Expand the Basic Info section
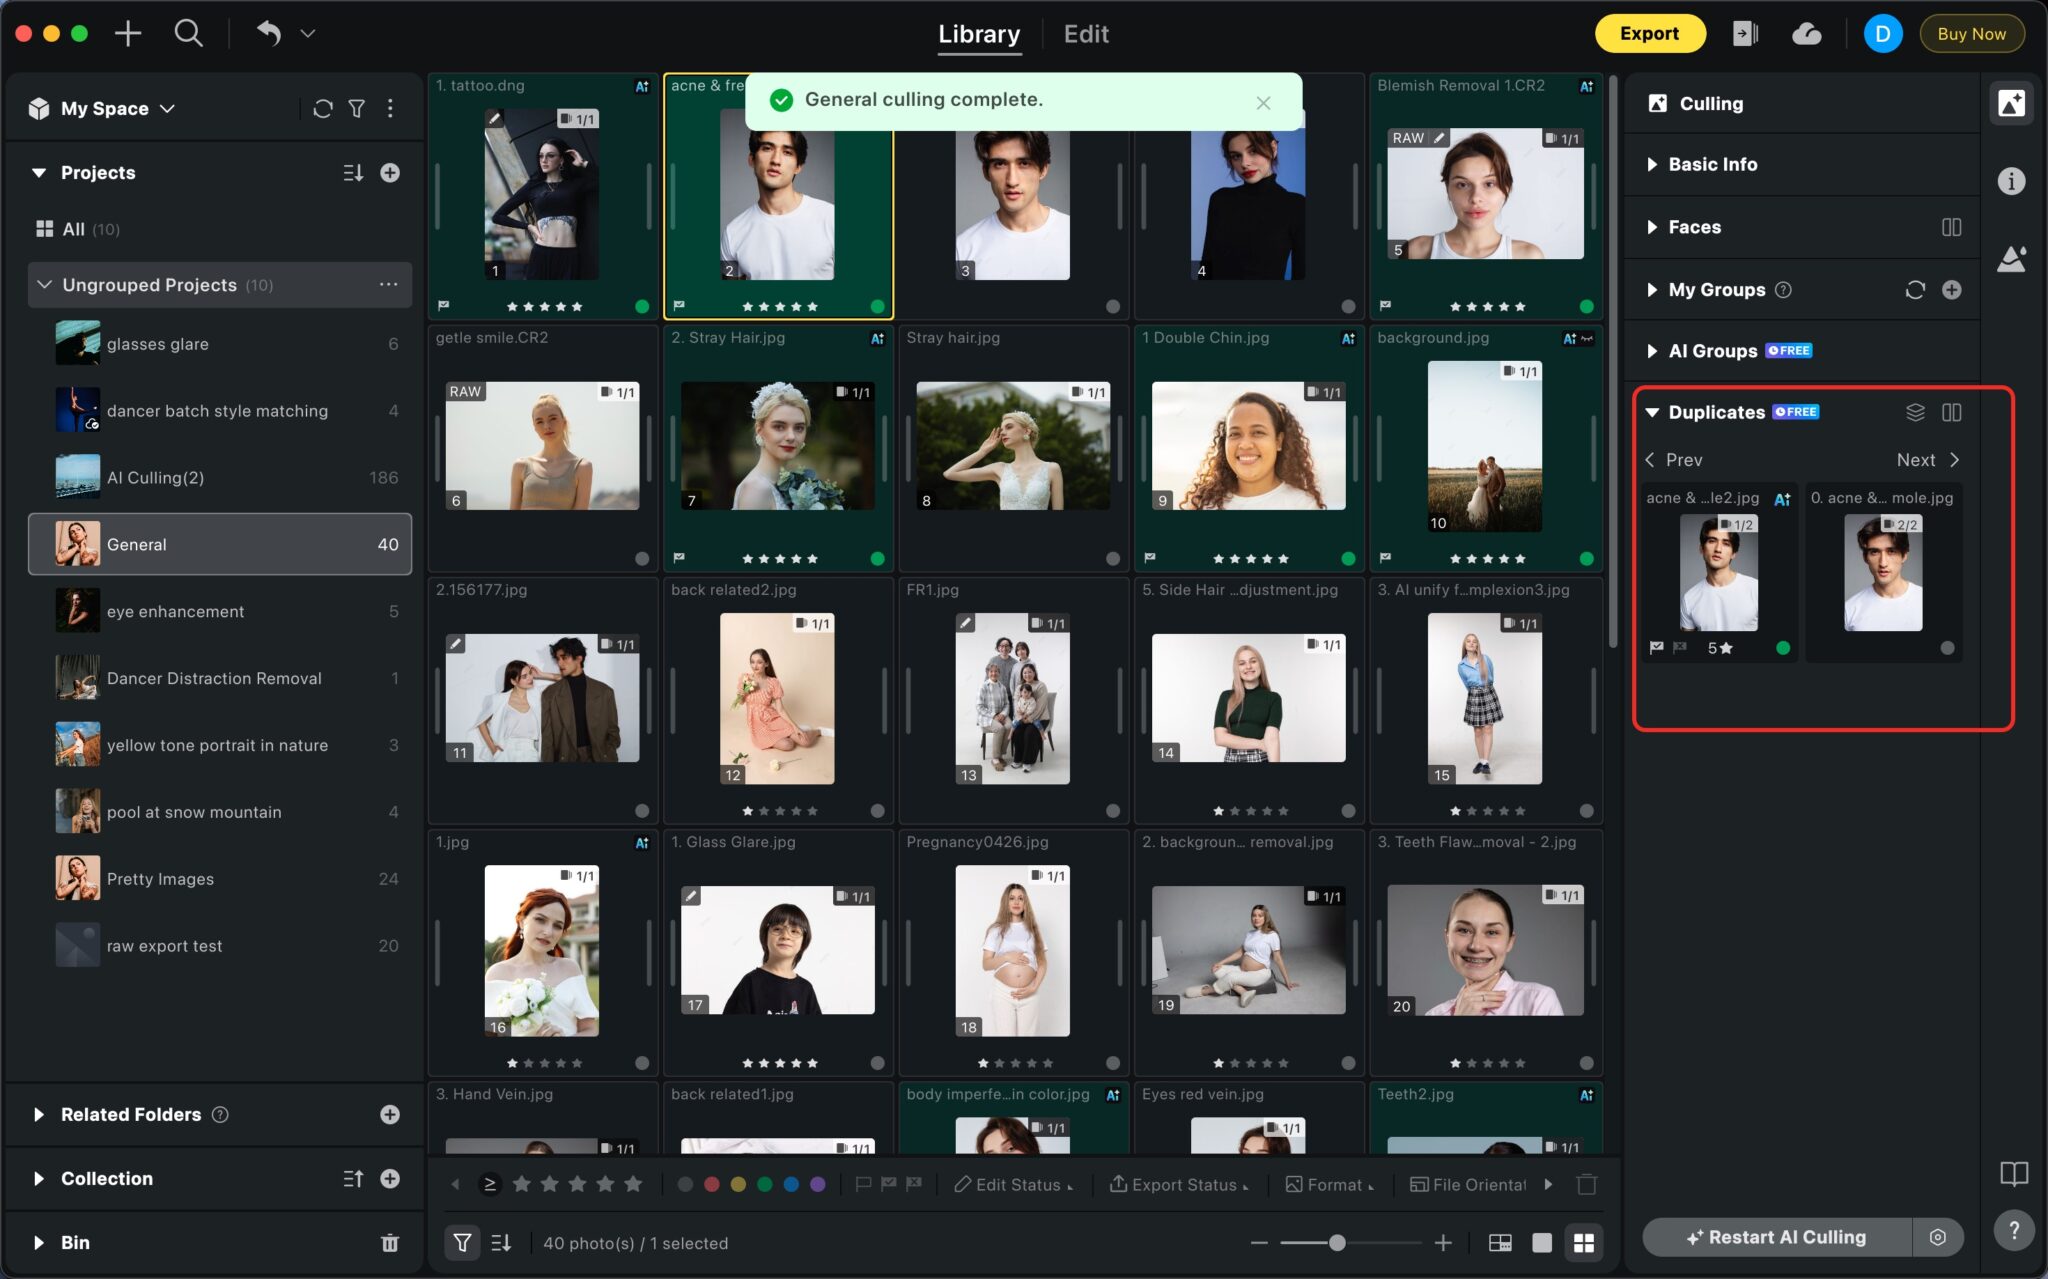 (1712, 164)
